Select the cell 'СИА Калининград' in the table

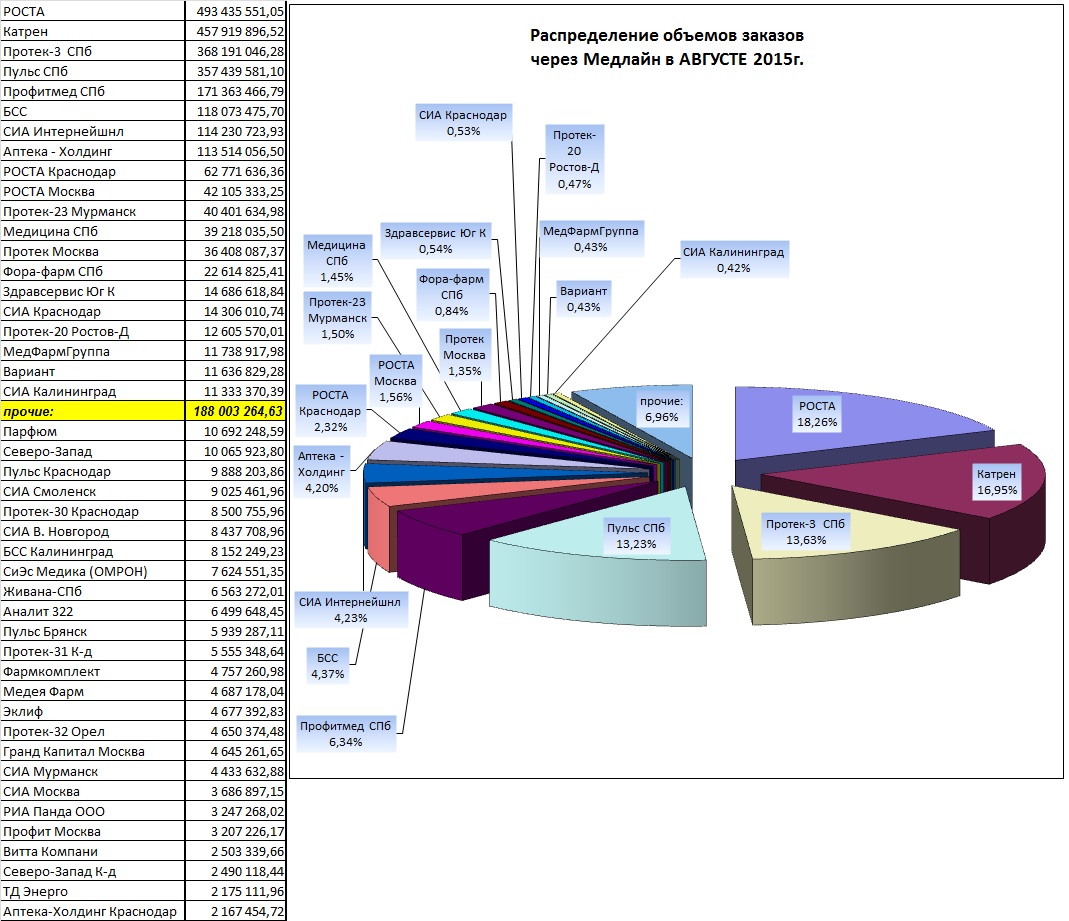coord(93,391)
